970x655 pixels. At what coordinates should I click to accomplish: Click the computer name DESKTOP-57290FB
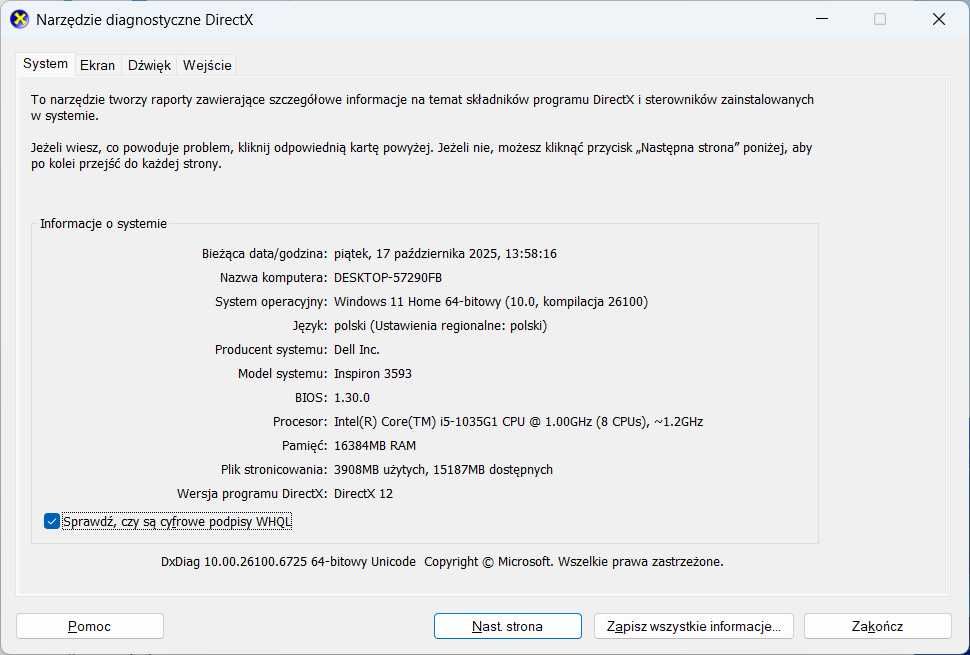tap(388, 277)
